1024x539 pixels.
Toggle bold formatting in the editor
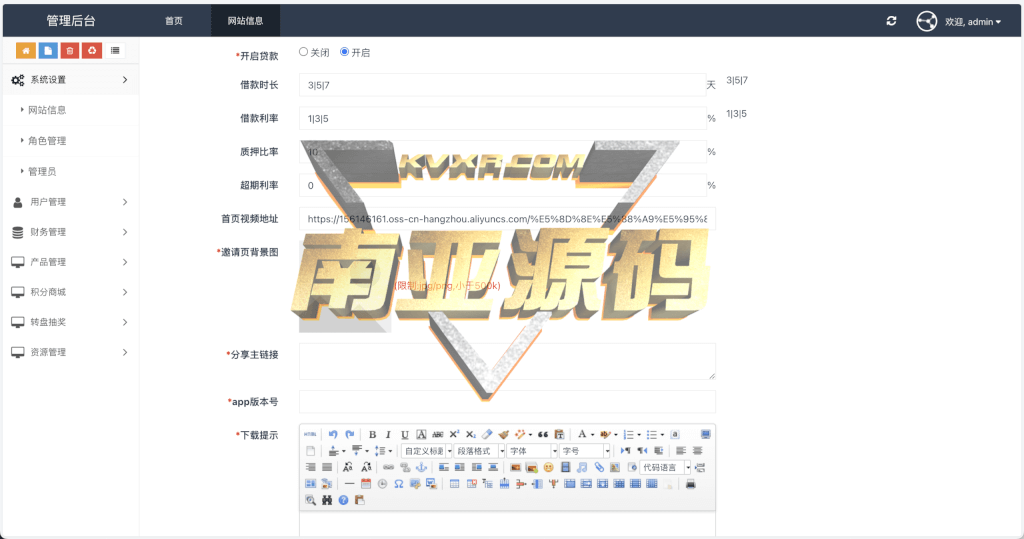[x=372, y=434]
